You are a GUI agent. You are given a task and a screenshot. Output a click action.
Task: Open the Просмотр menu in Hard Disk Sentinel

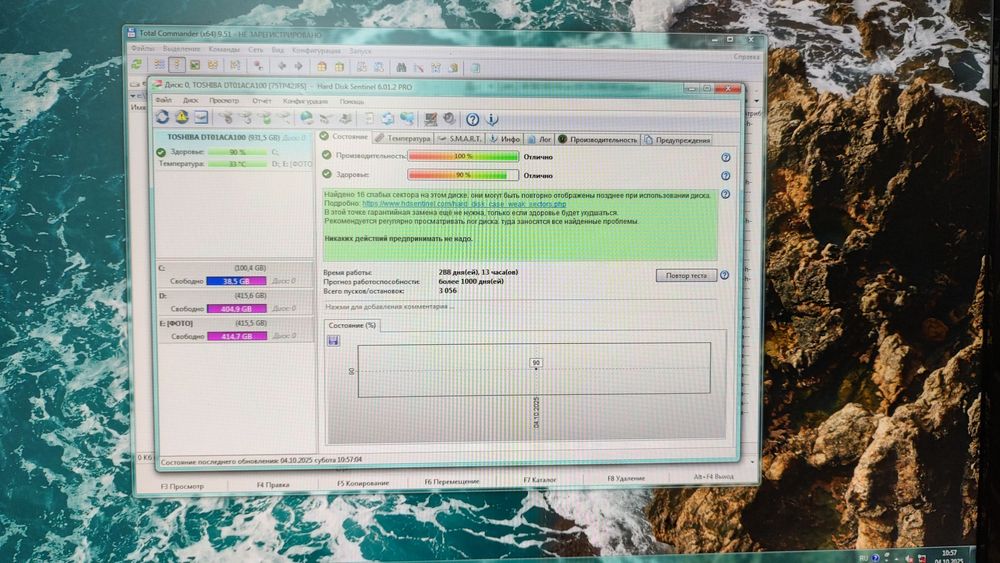tap(224, 100)
